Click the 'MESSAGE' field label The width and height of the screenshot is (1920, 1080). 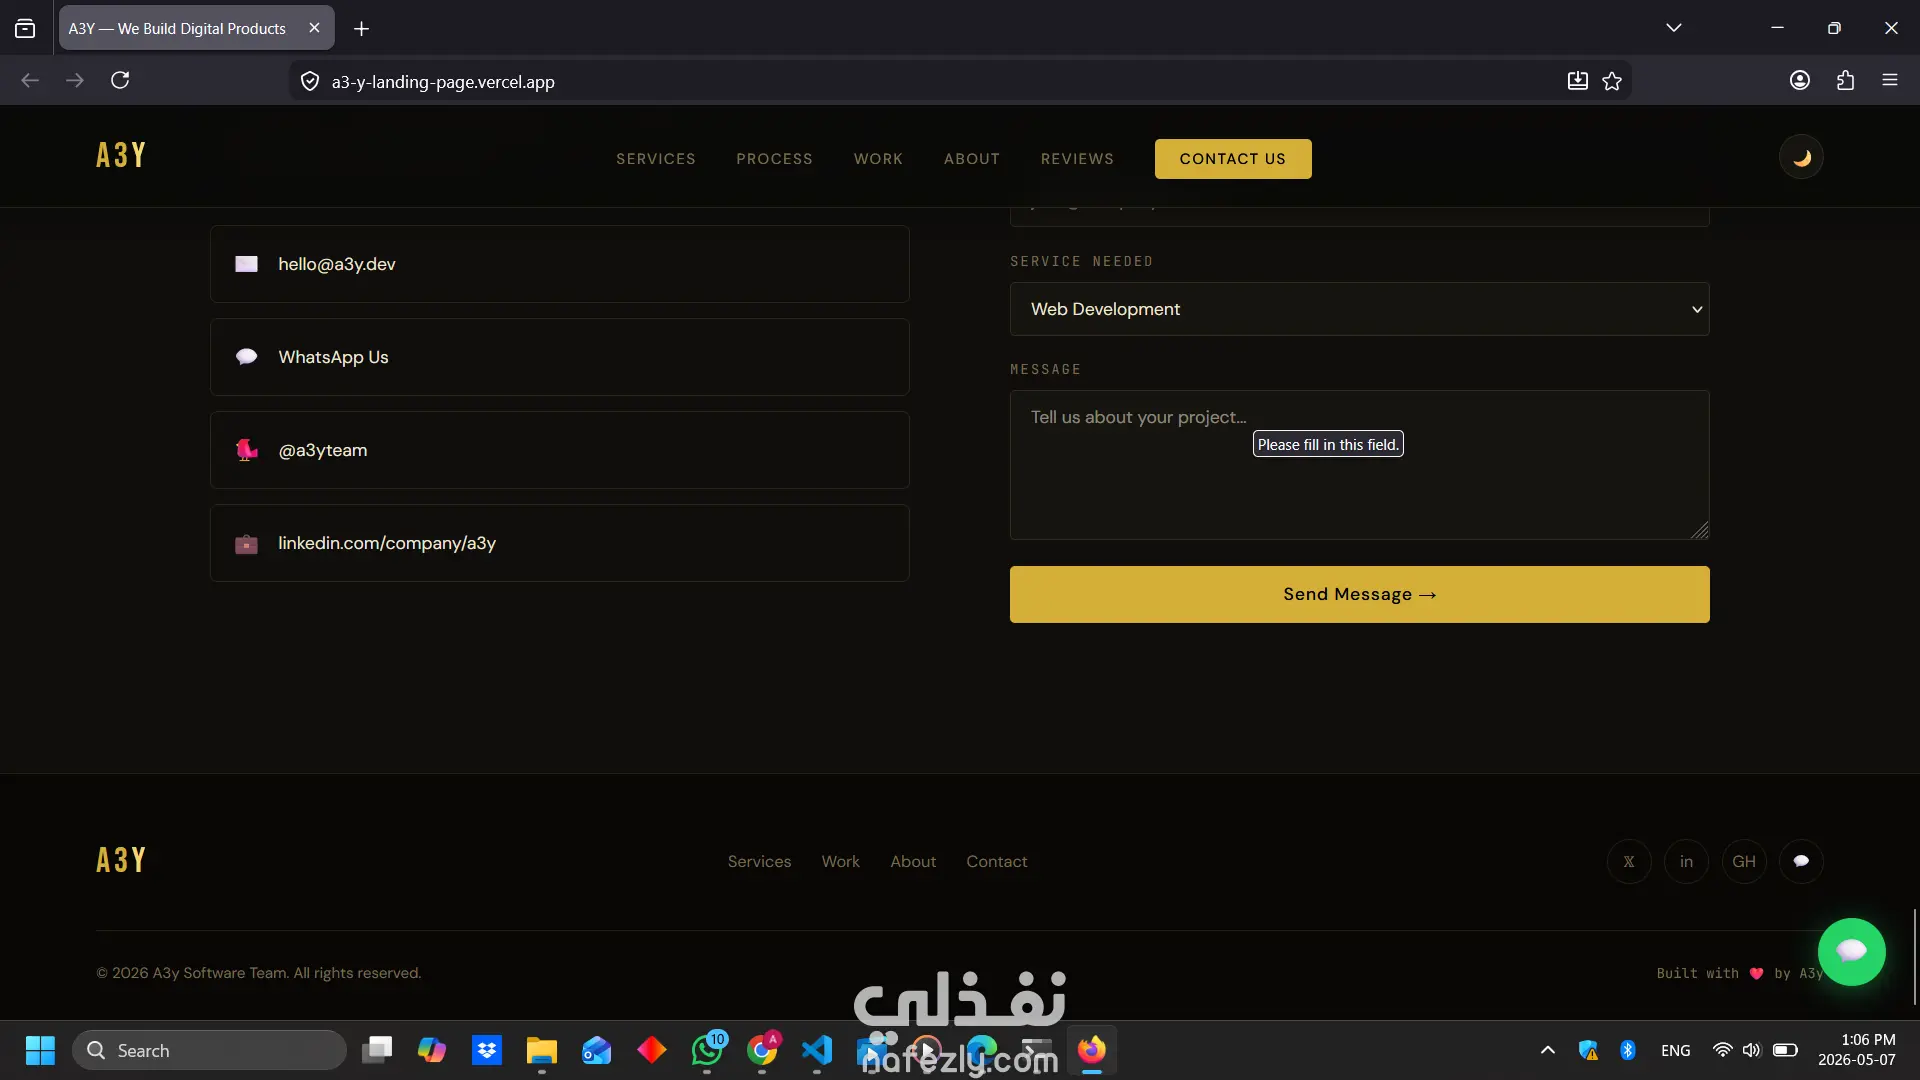1045,370
